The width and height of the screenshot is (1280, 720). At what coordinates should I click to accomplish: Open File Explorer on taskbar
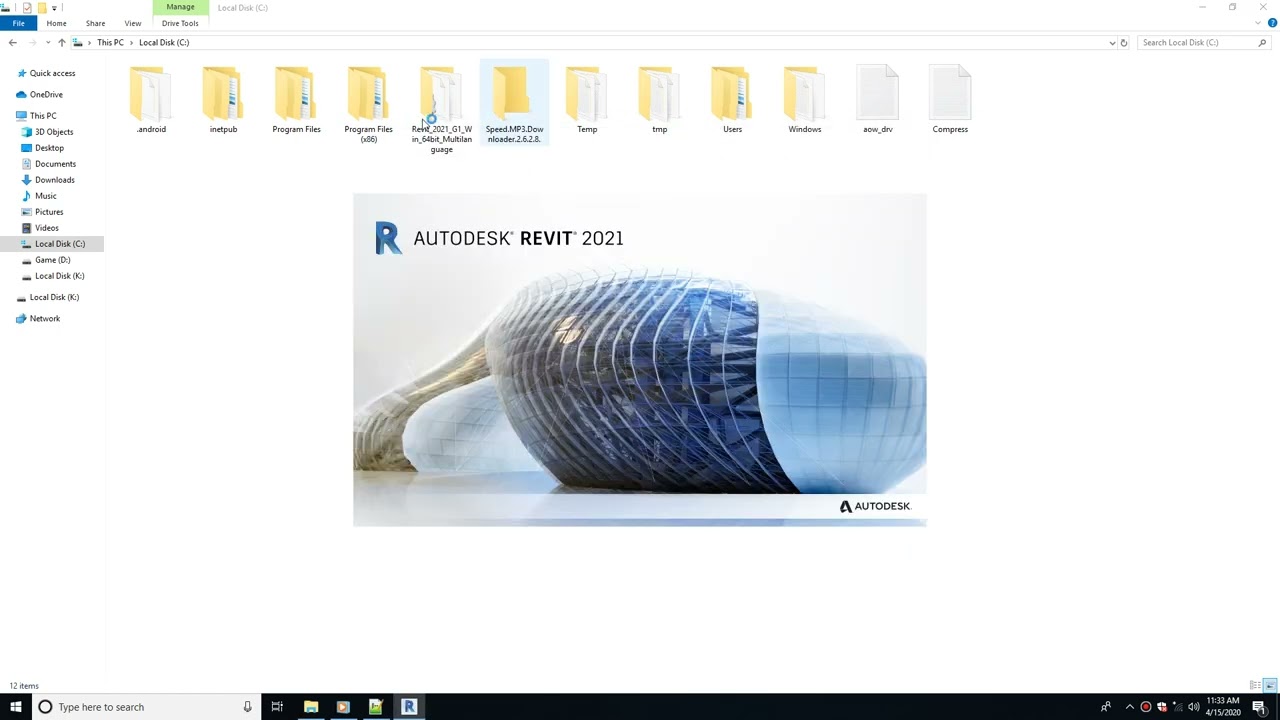[x=311, y=706]
